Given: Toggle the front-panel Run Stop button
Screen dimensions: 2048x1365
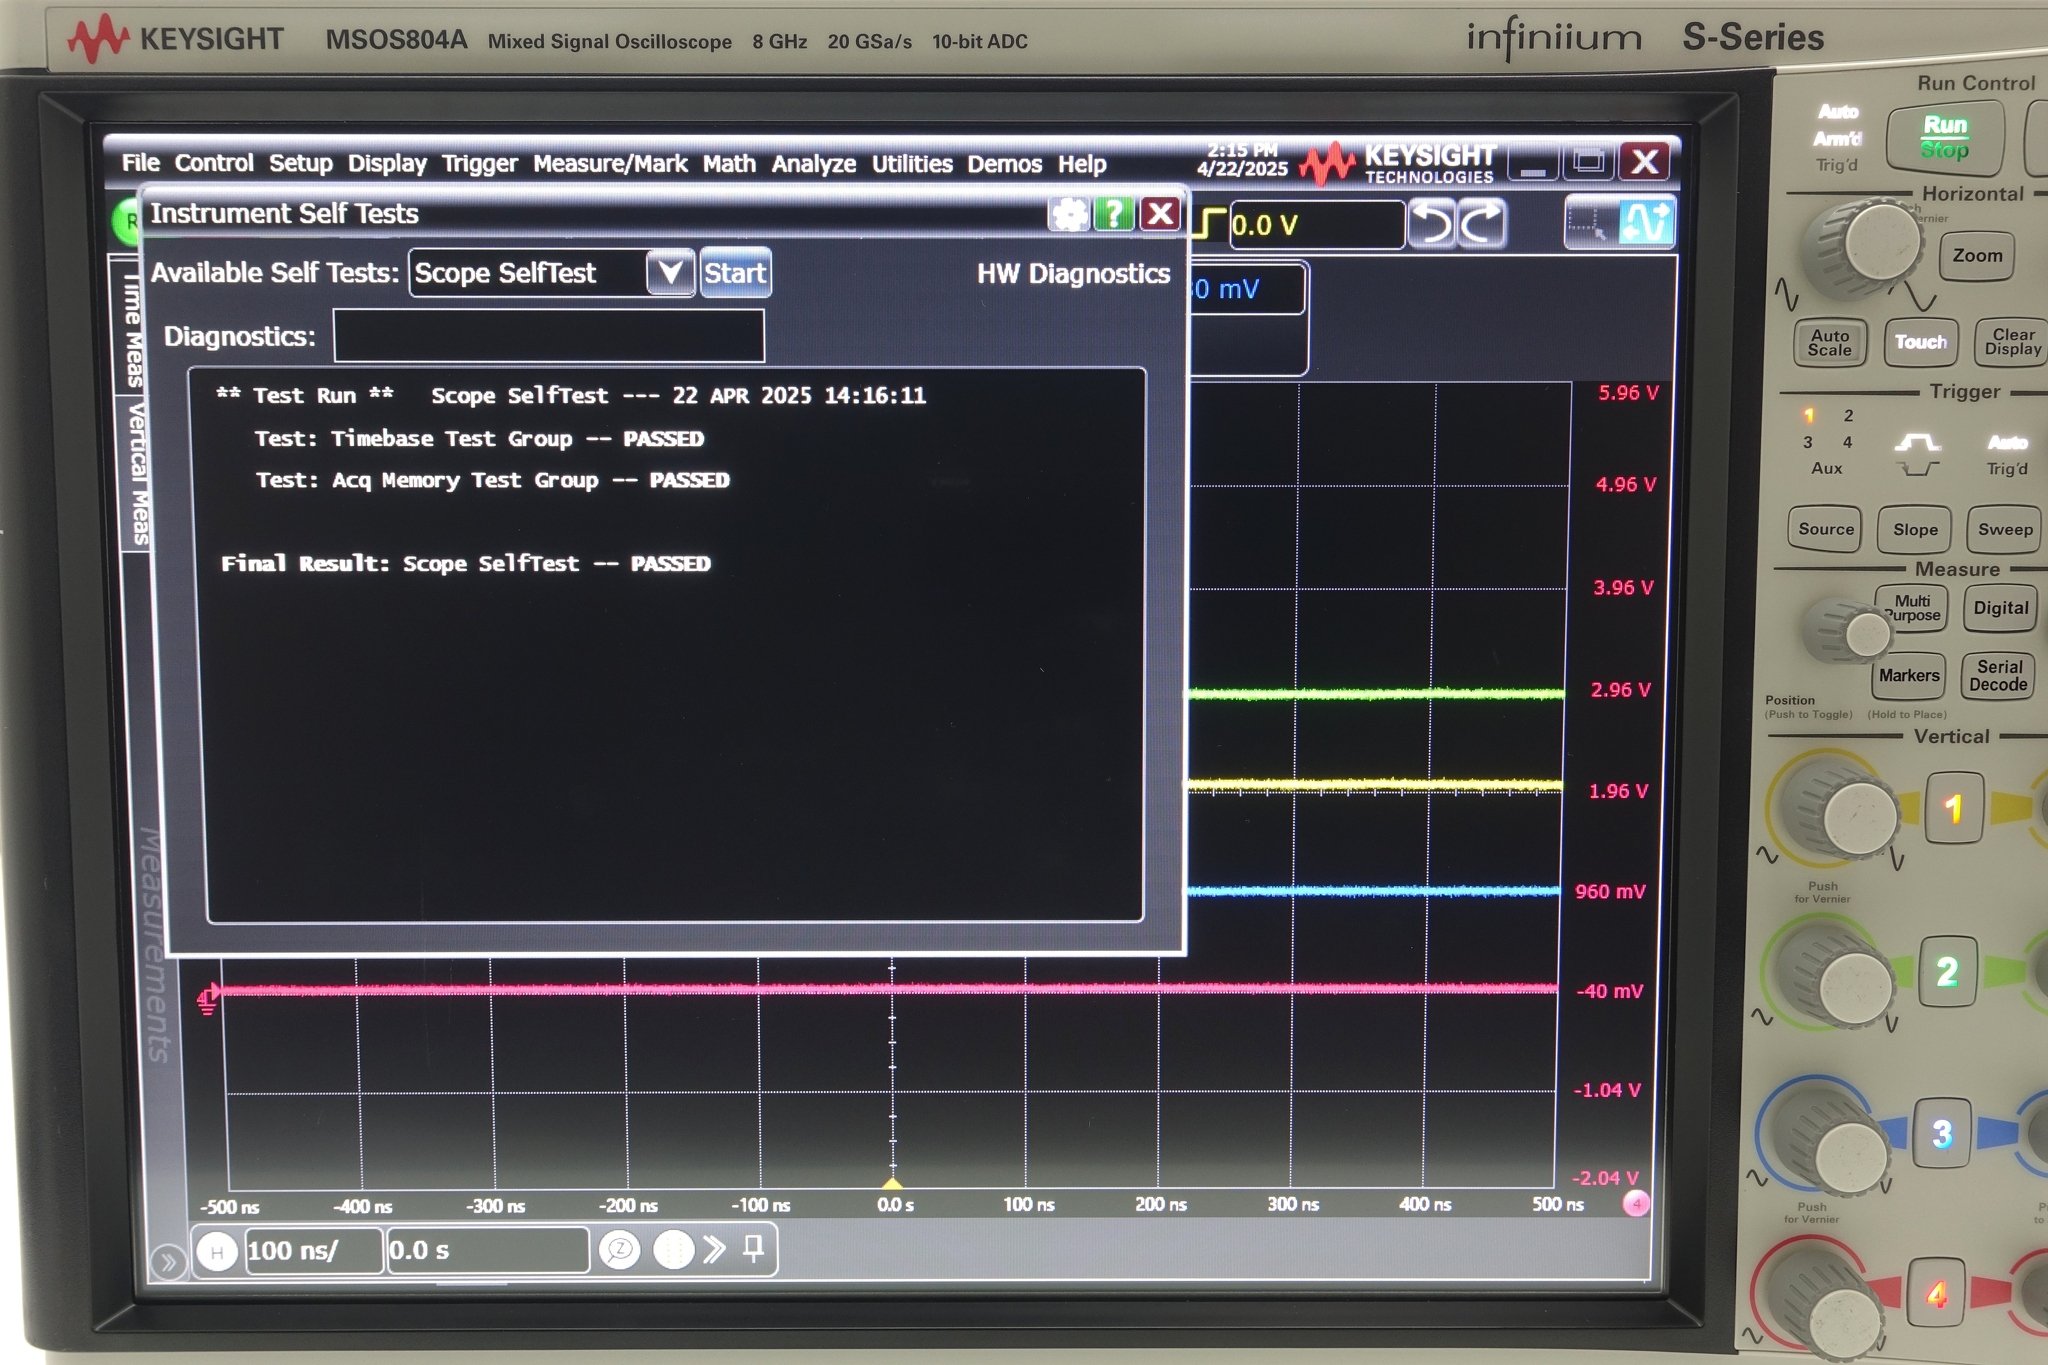Looking at the screenshot, I should coord(1944,138).
